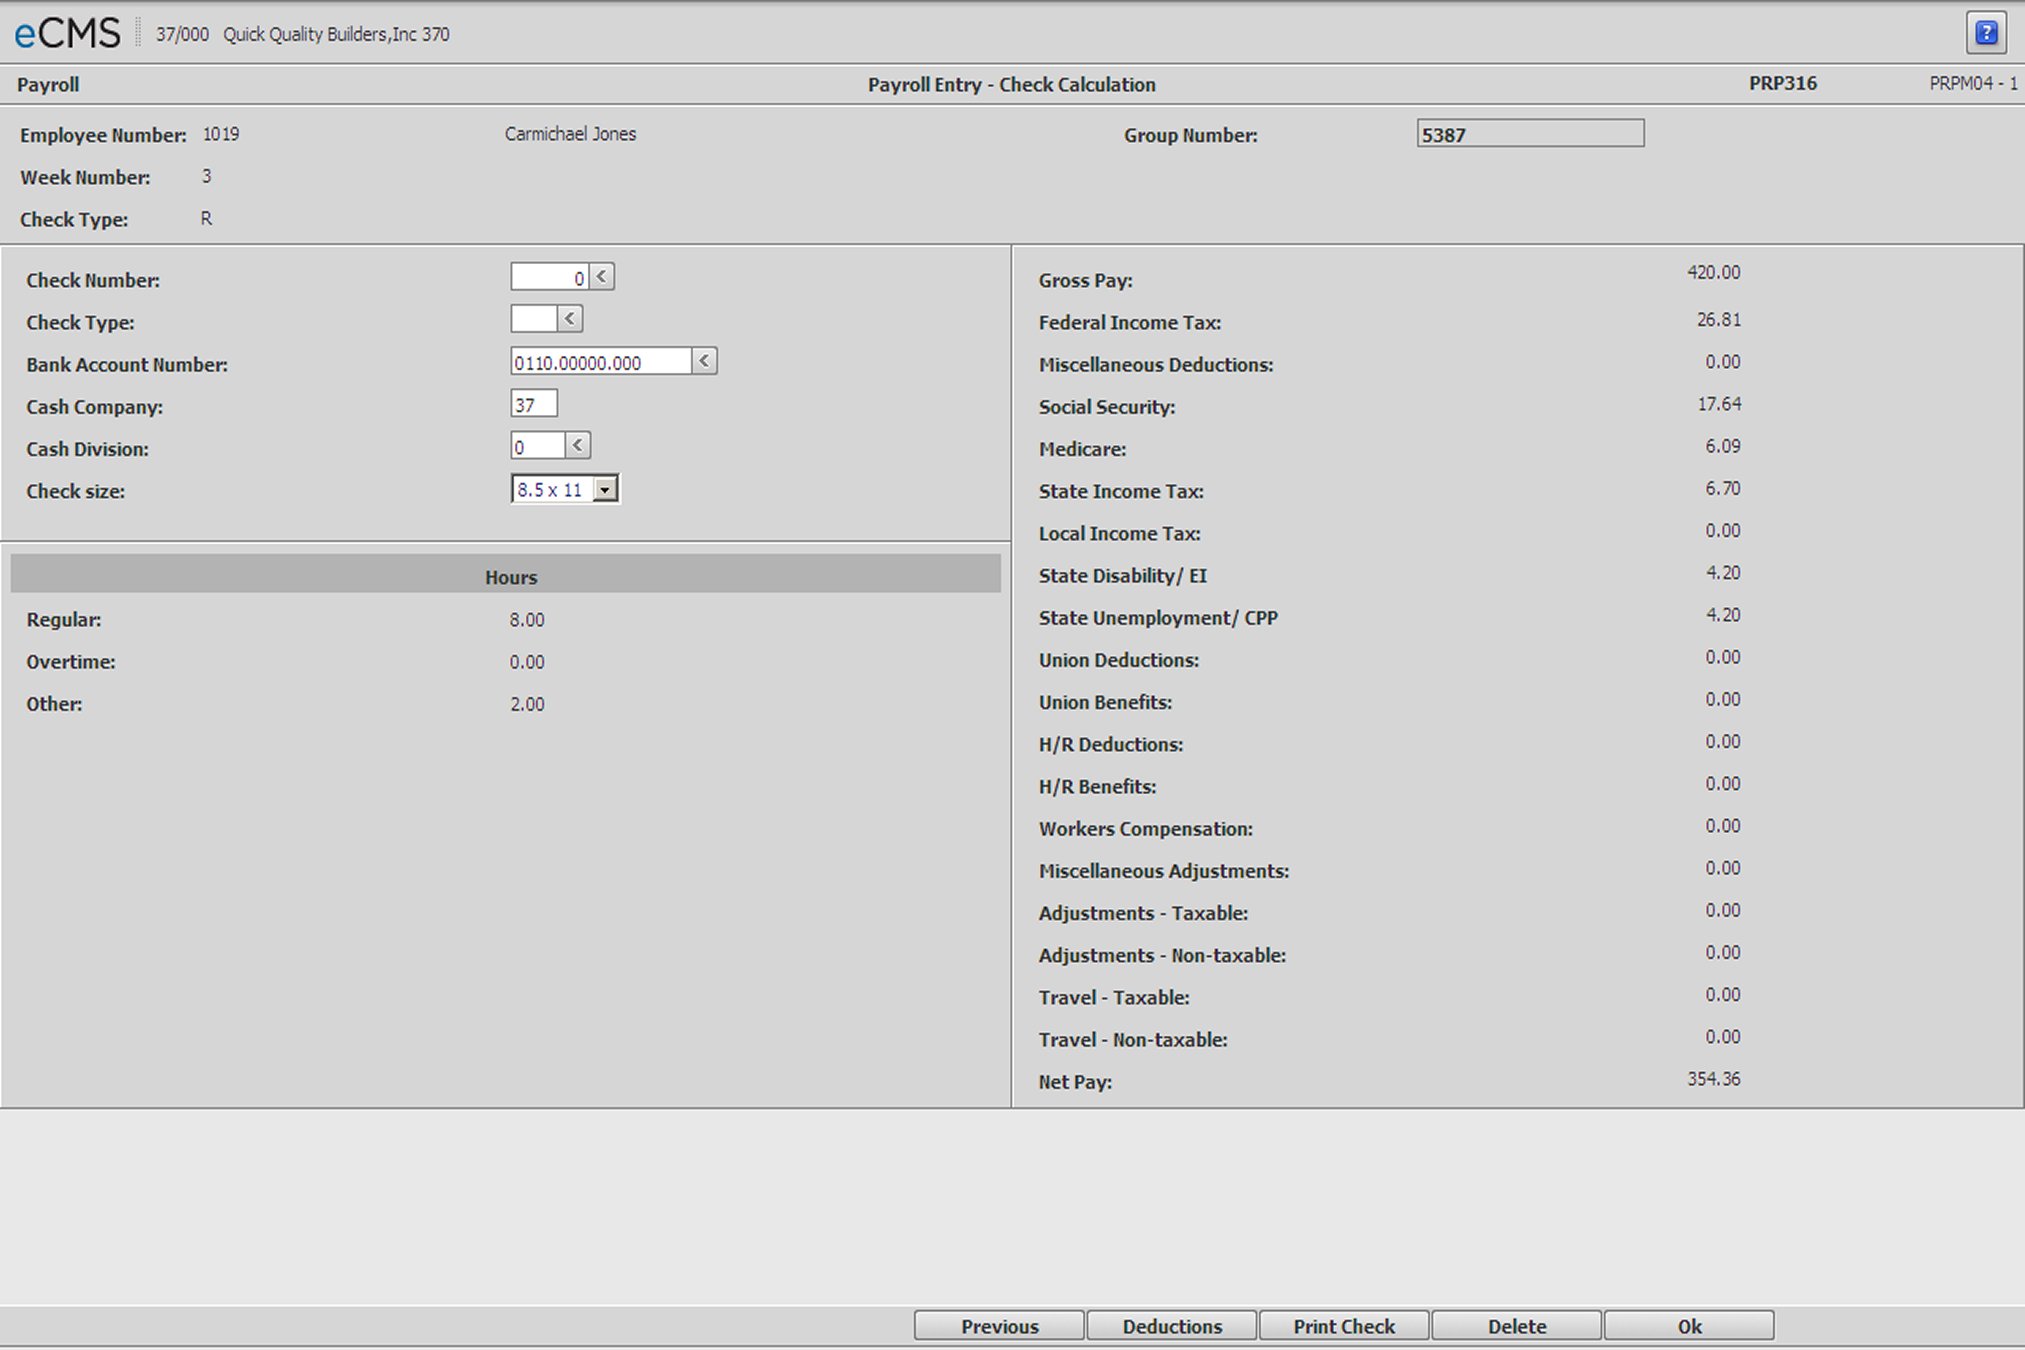Open lookup for Cash Division field

point(578,445)
